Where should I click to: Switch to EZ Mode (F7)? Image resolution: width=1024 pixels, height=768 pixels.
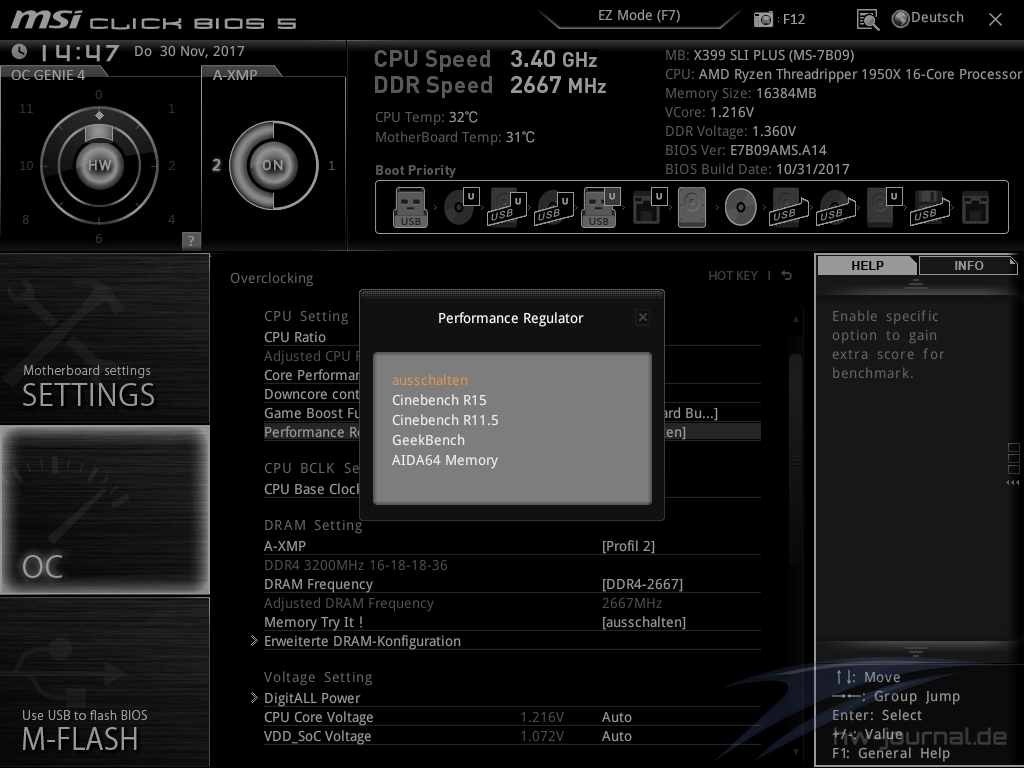pos(639,16)
